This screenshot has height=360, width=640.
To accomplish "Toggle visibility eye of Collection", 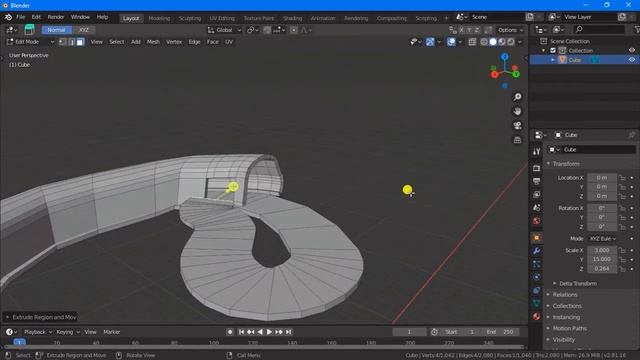I will tap(632, 51).
